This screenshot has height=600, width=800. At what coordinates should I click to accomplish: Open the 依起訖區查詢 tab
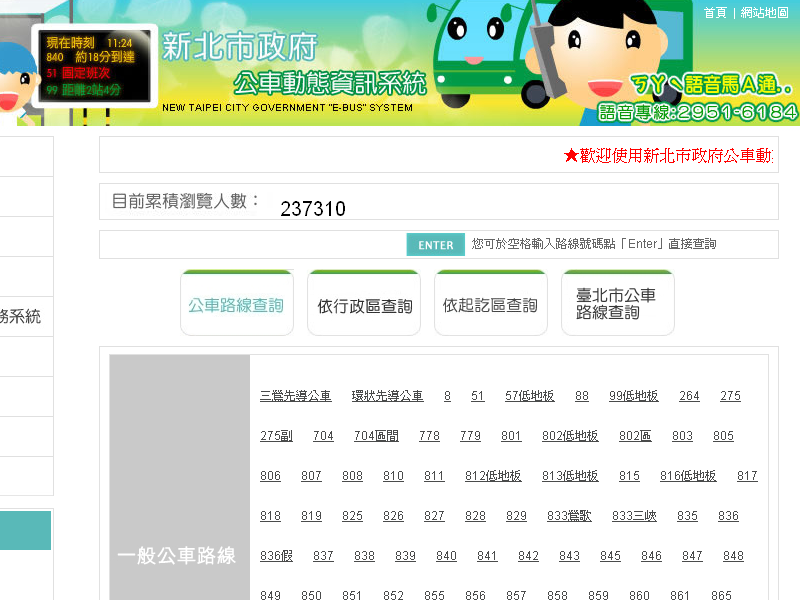[x=491, y=303]
